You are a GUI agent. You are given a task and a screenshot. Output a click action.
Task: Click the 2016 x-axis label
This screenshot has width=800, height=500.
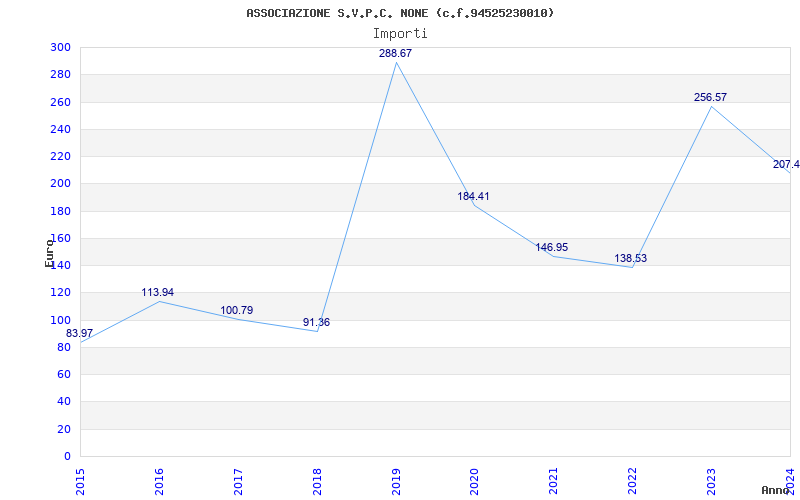pyautogui.click(x=159, y=482)
